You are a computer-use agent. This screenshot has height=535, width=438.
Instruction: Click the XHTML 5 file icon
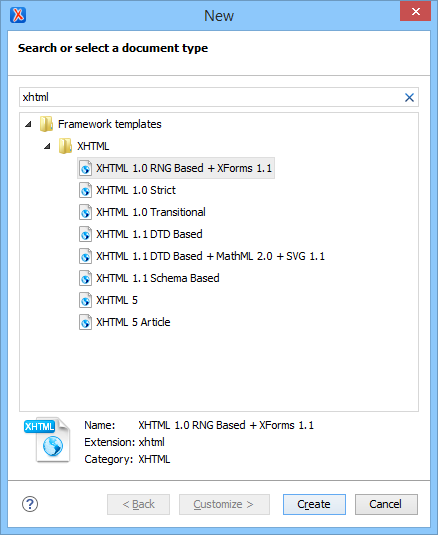click(x=85, y=301)
